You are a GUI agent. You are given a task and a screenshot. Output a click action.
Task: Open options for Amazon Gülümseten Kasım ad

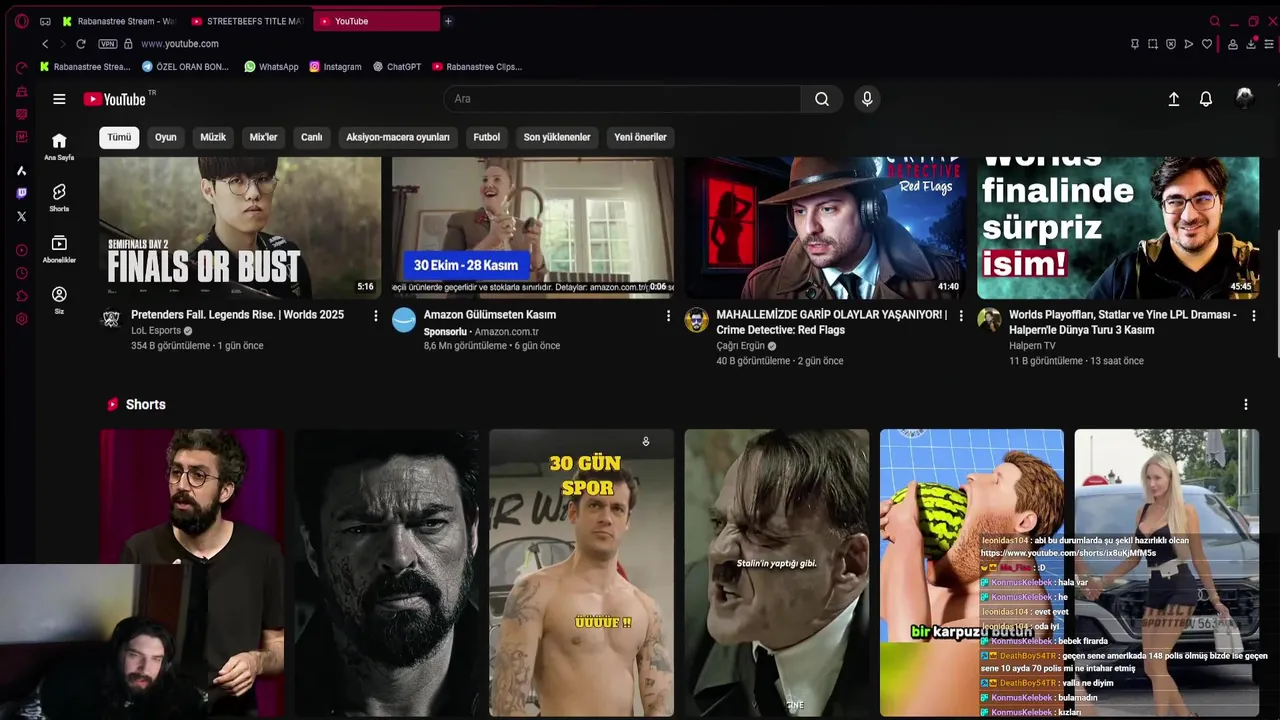(x=668, y=316)
